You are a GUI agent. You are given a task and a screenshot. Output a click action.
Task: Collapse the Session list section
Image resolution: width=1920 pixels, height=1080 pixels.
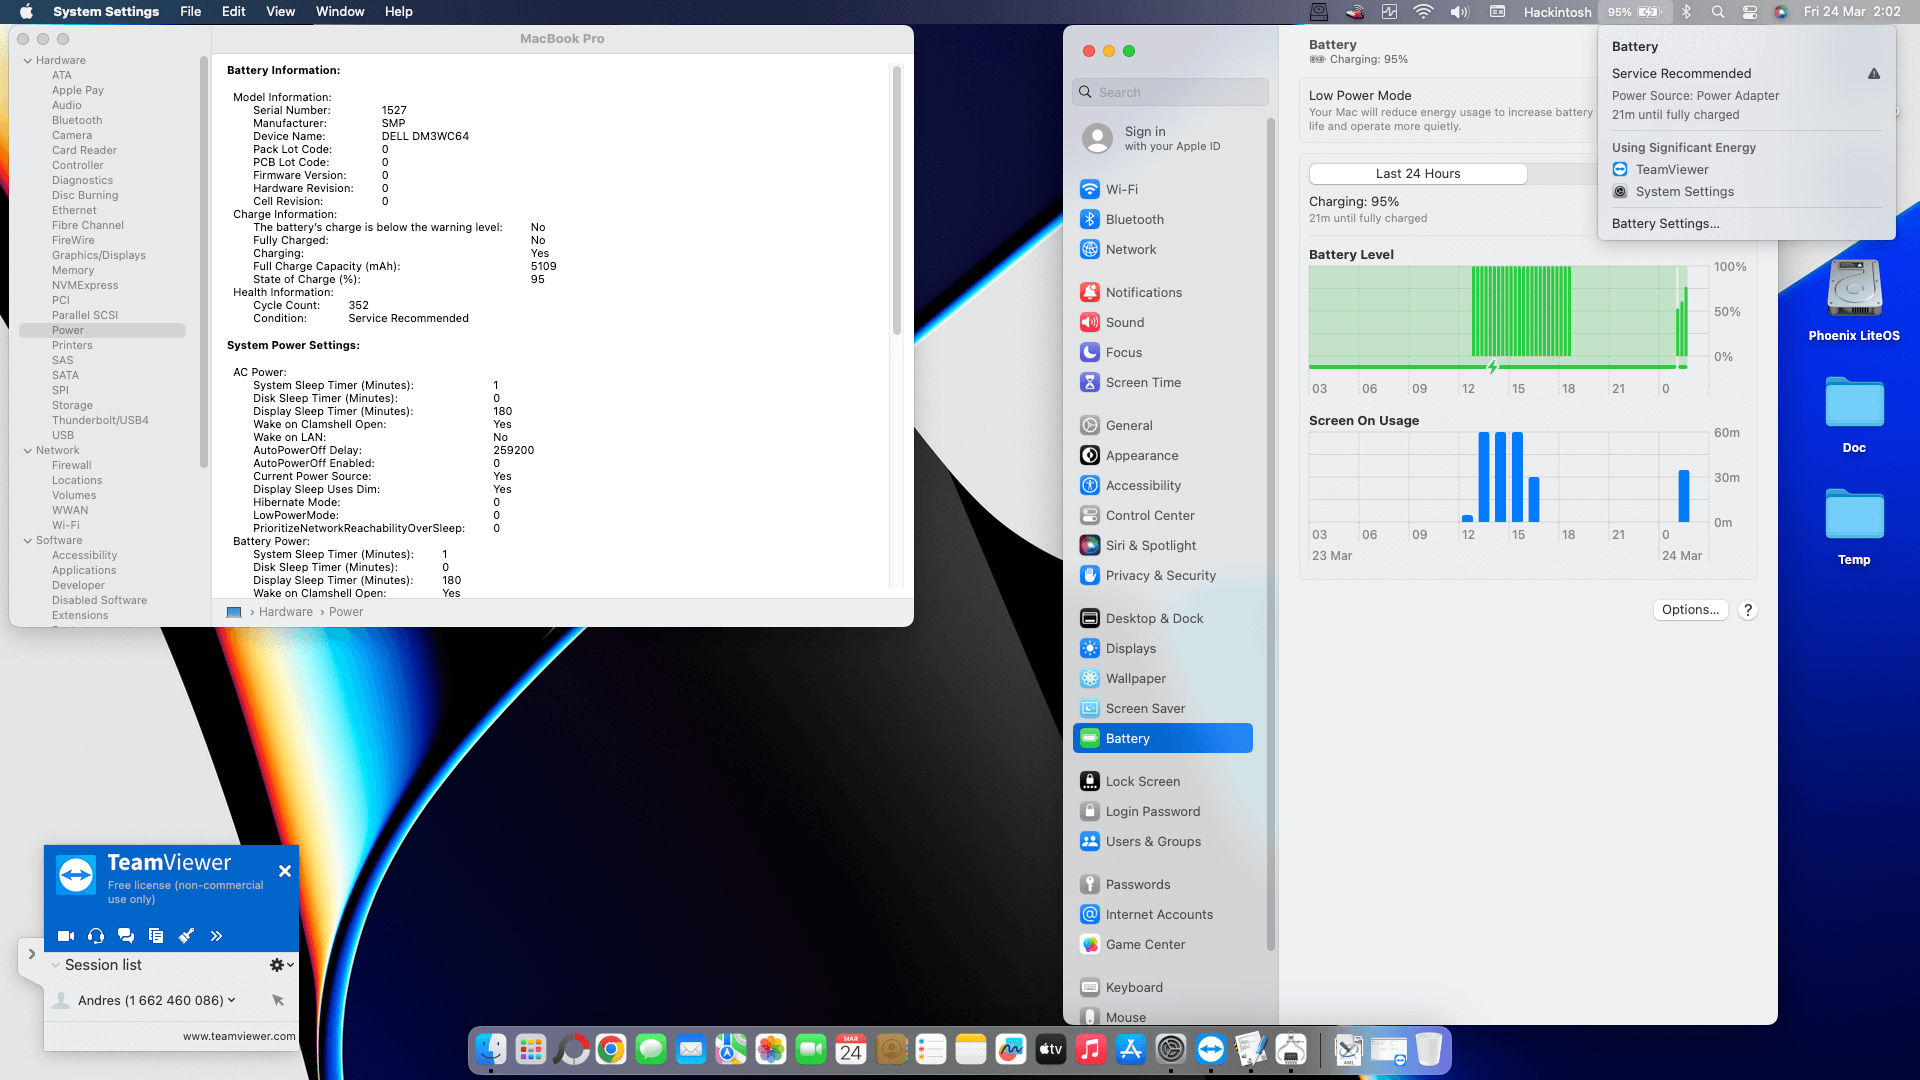[56, 965]
